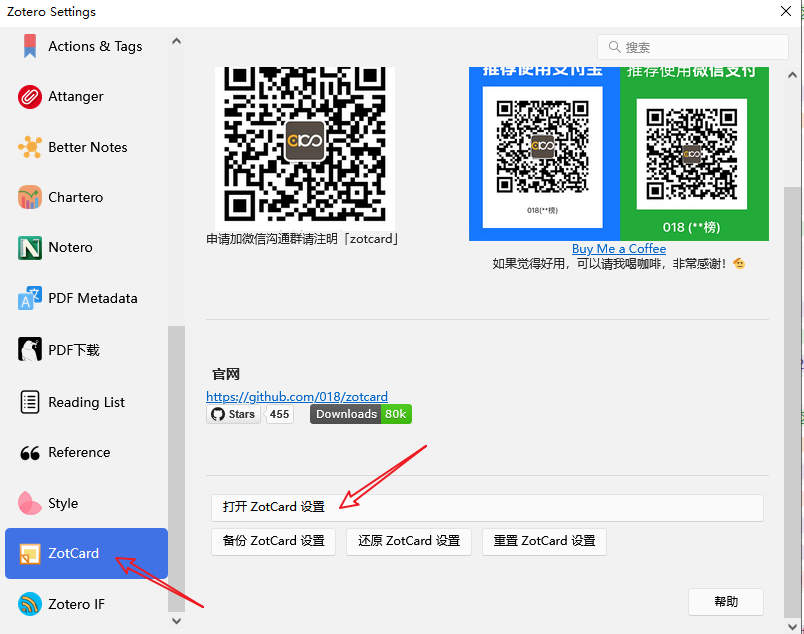804x634 pixels.
Task: Go to the Notero settings pane
Action: (86, 248)
